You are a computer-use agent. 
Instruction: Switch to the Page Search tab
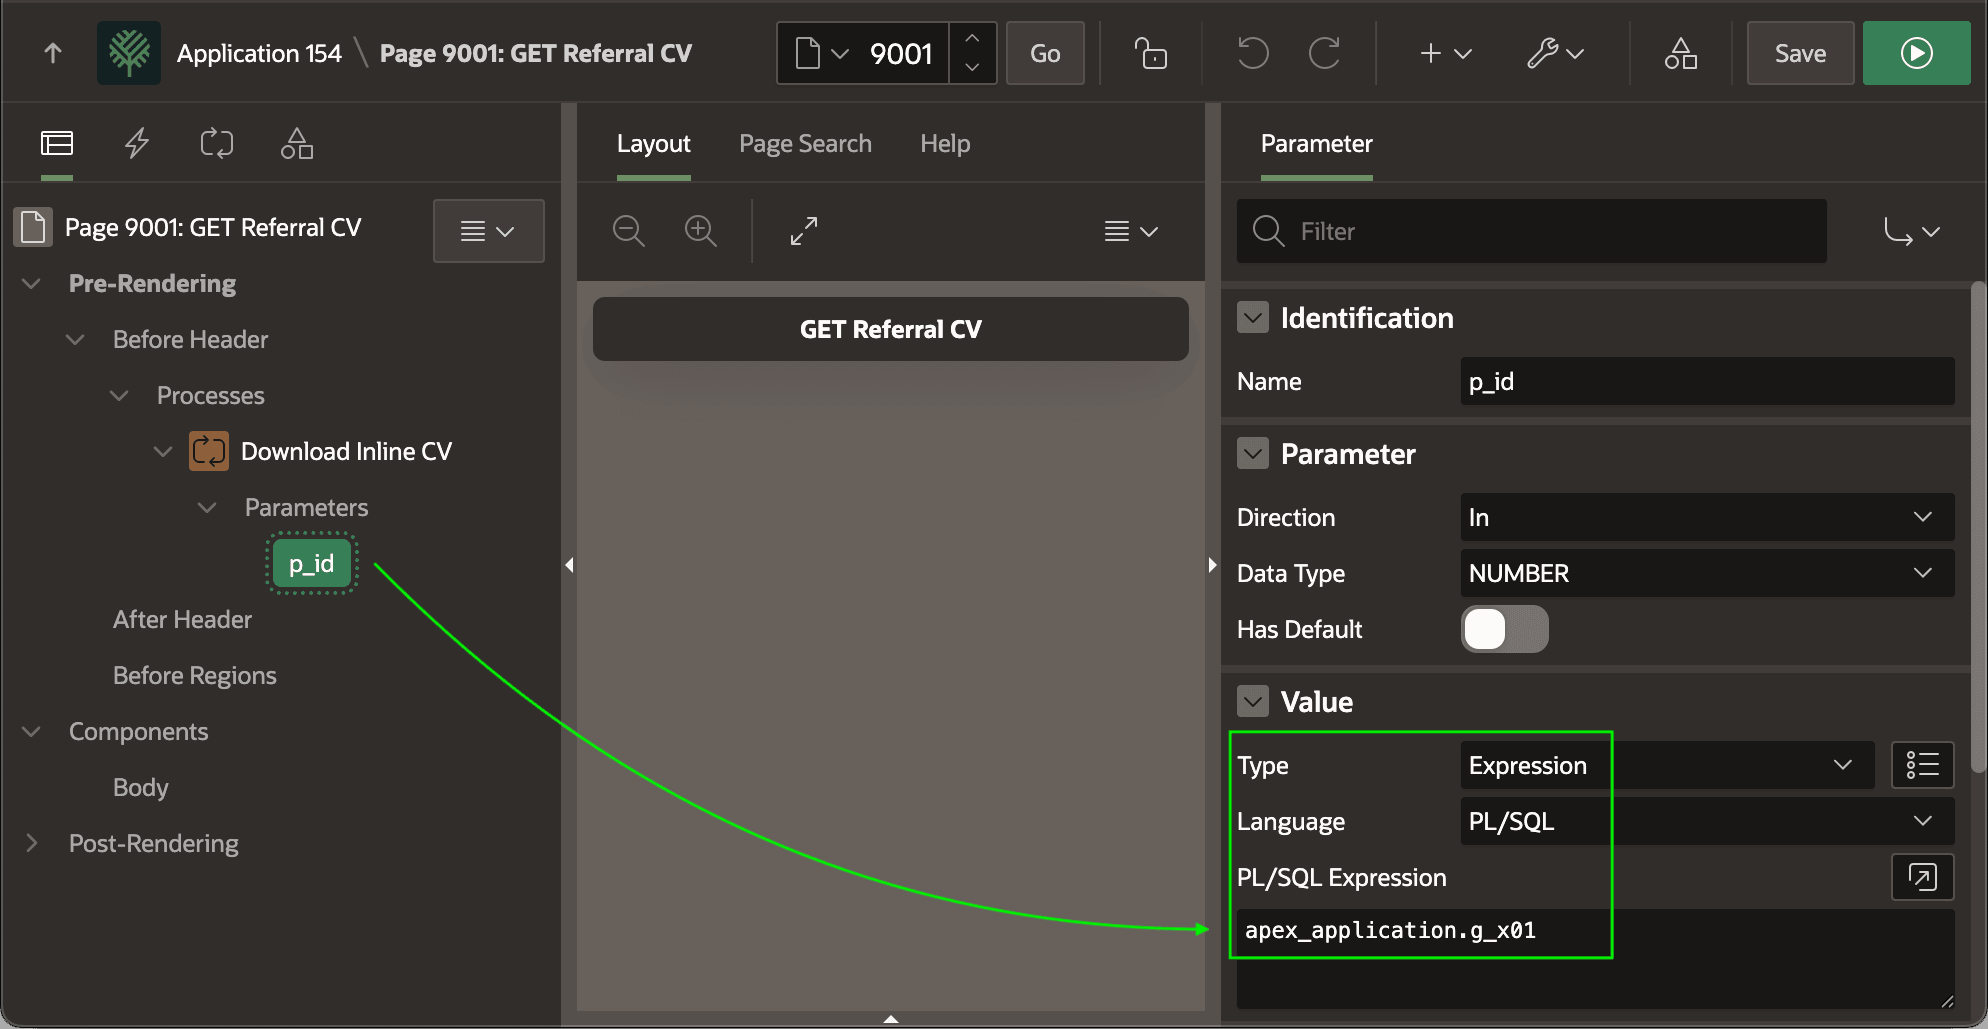(x=805, y=144)
